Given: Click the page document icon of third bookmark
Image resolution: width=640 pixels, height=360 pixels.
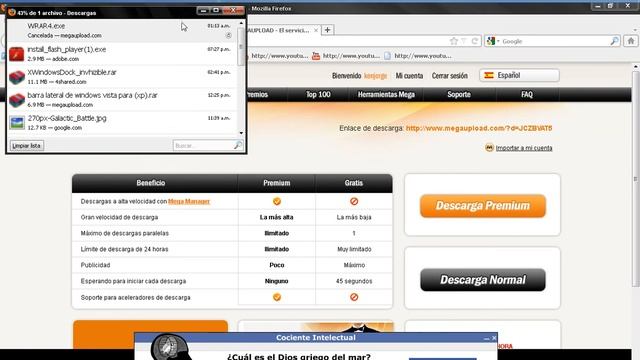Looking at the screenshot, I should coord(387,56).
